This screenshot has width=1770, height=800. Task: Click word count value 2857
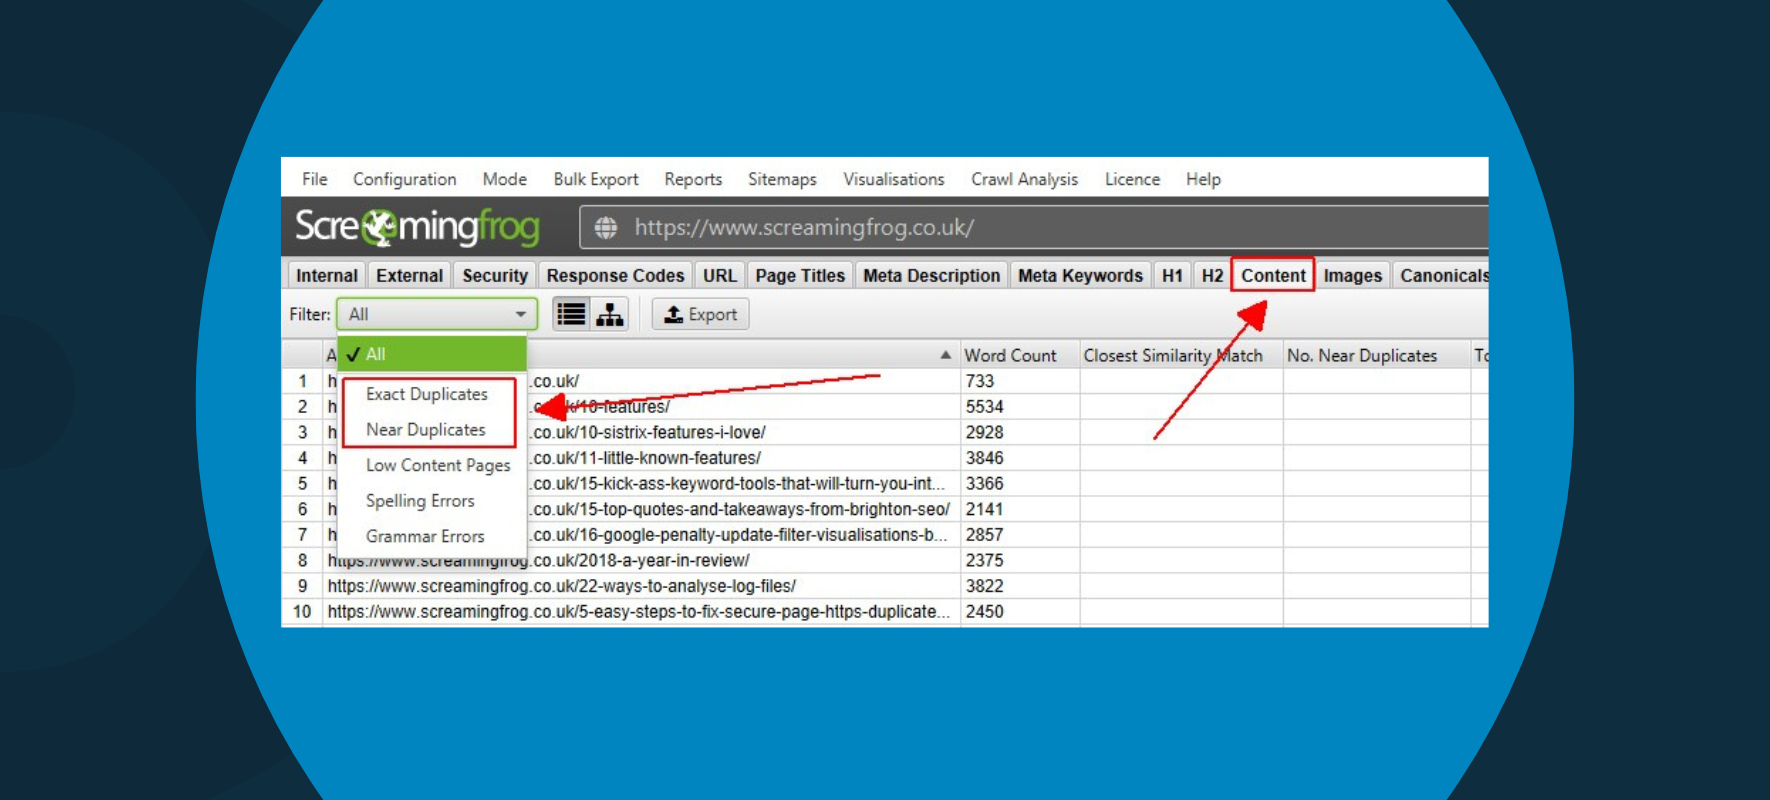984,535
